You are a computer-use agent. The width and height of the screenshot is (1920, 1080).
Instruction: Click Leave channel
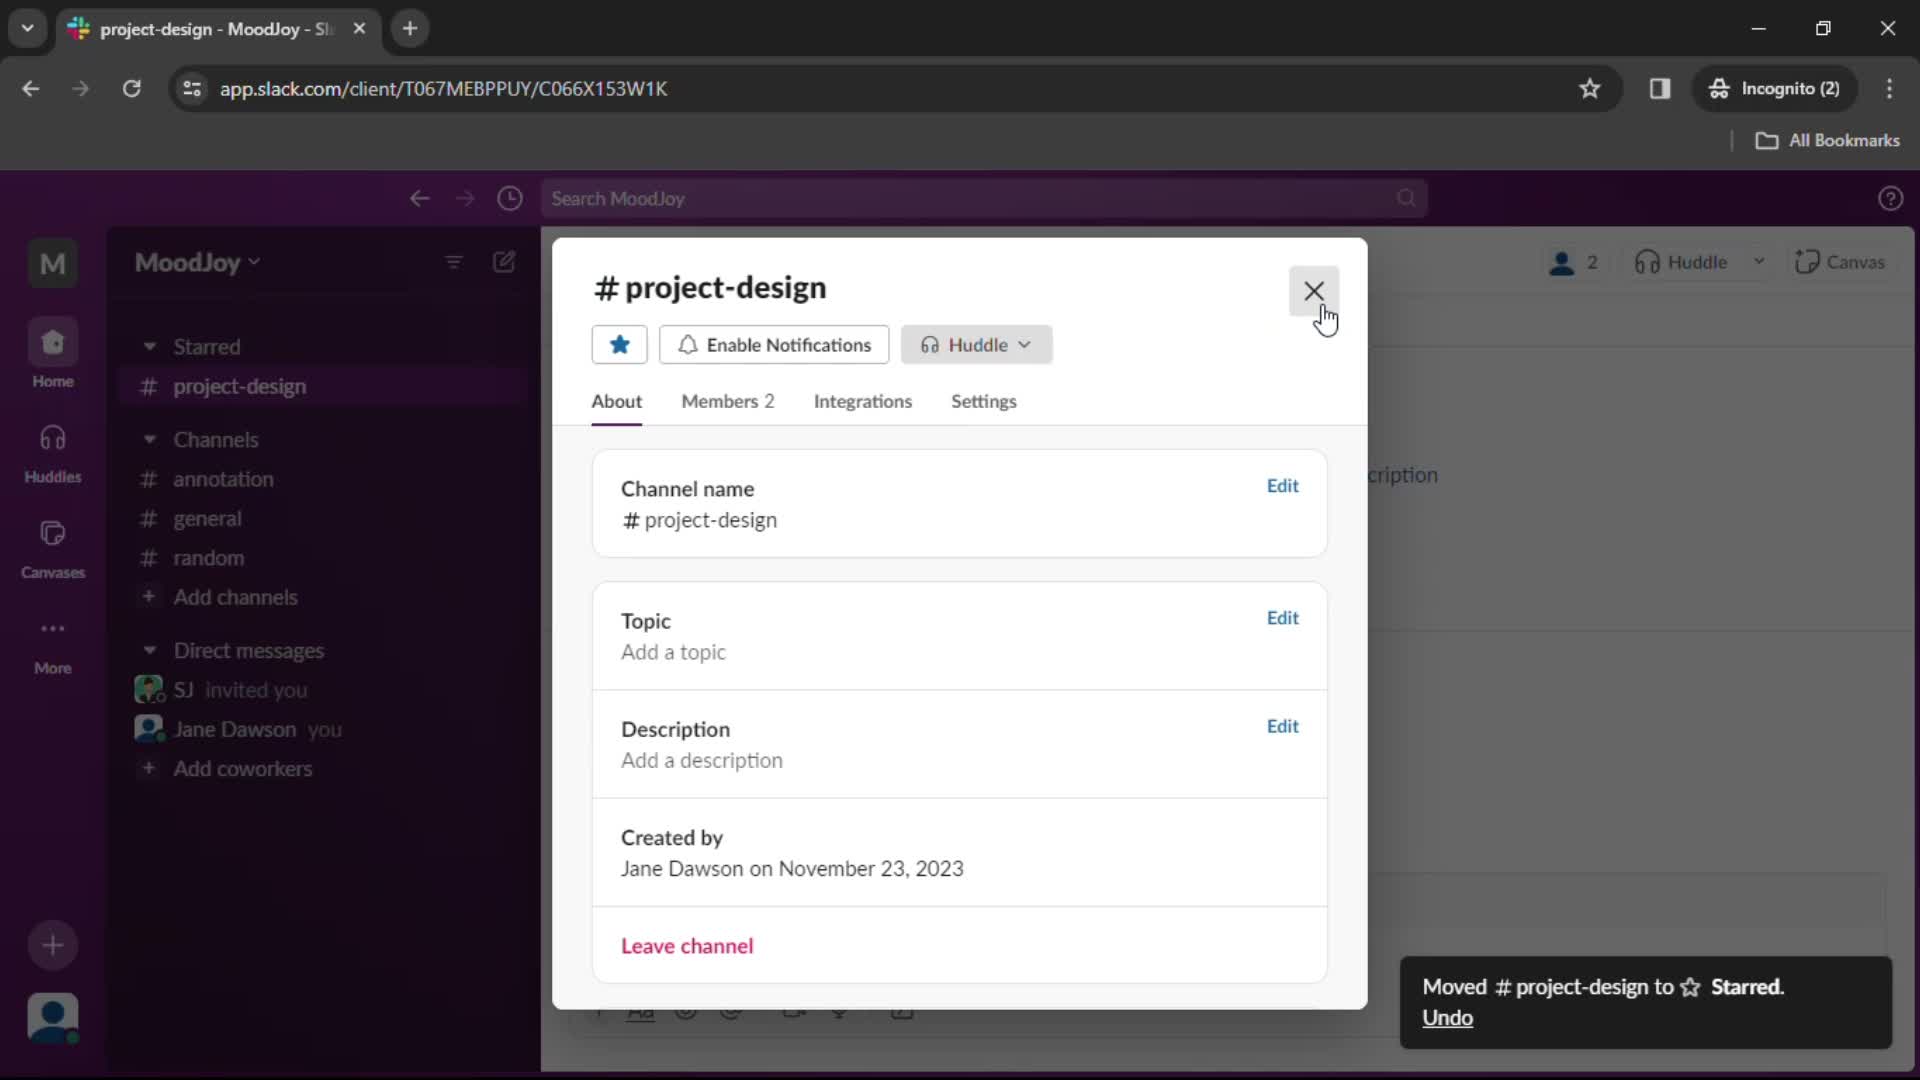click(687, 946)
